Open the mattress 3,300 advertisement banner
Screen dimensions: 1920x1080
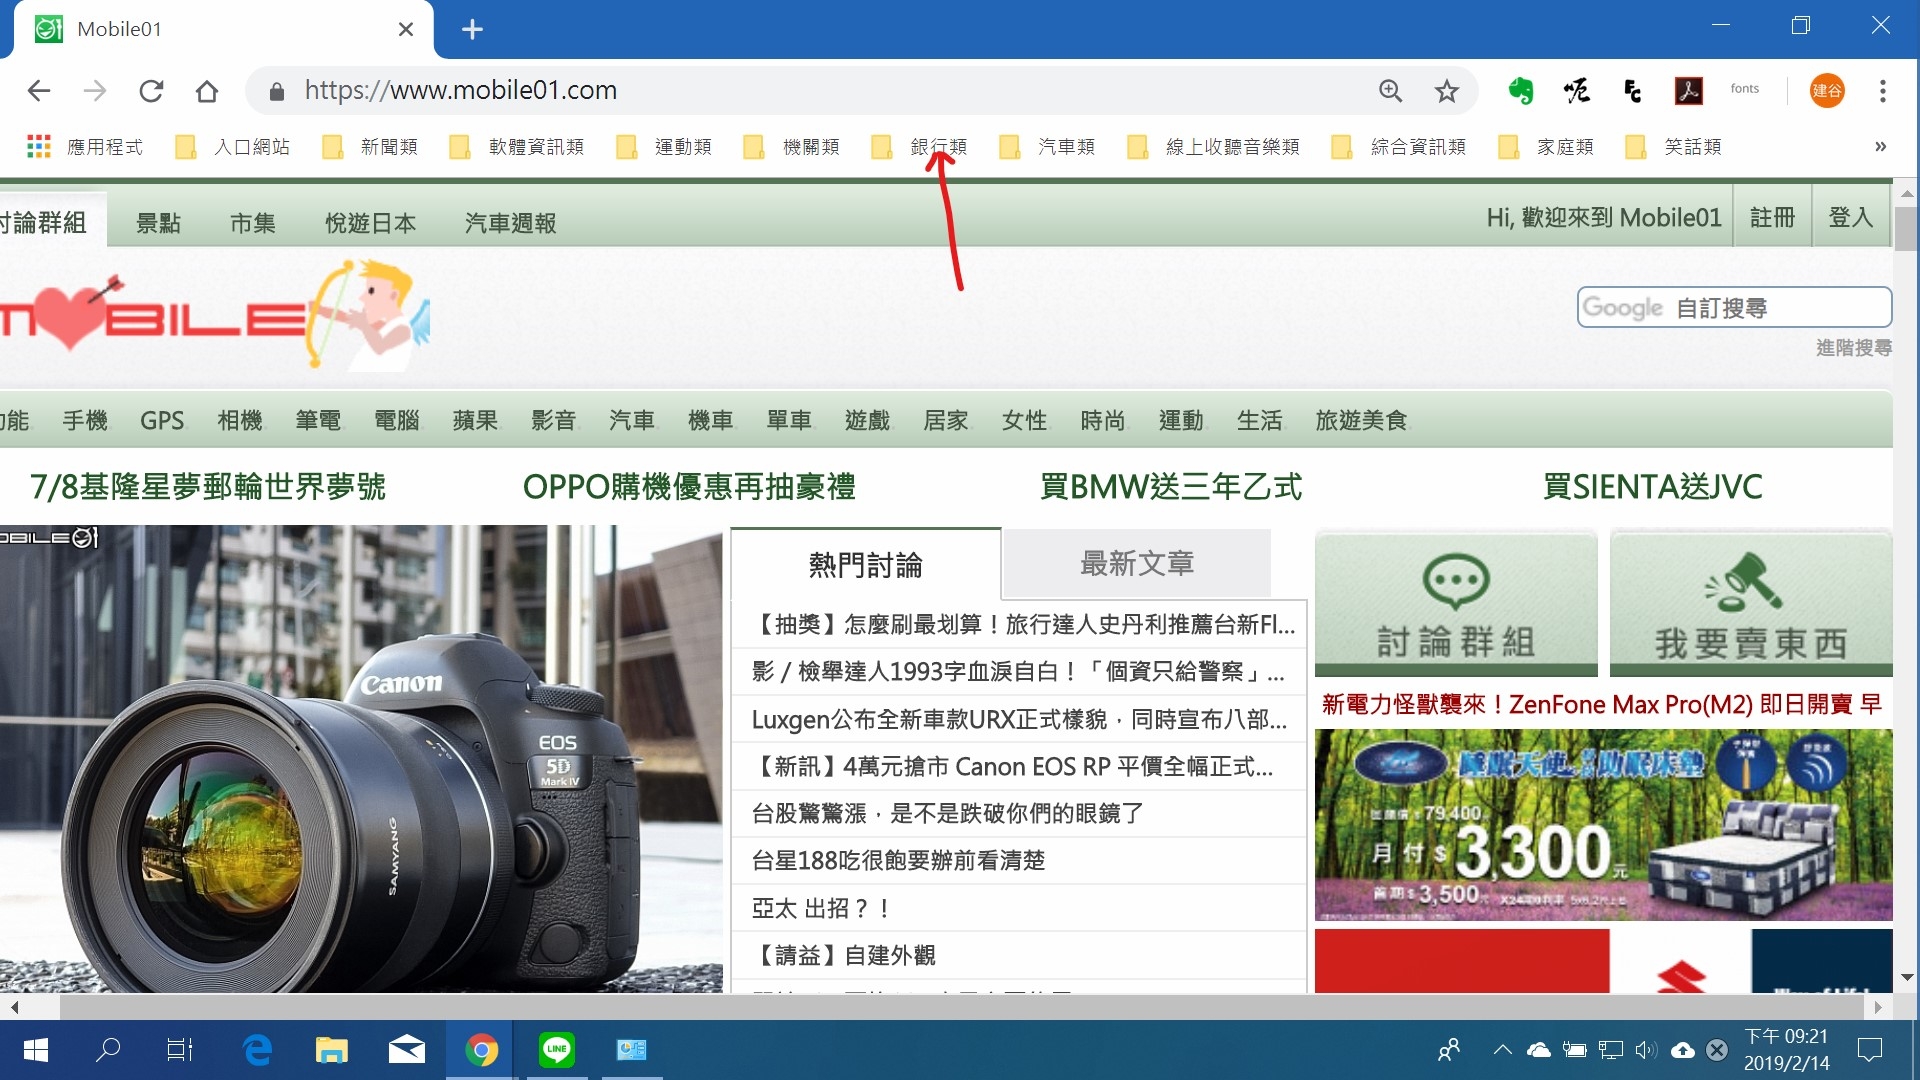(1603, 825)
